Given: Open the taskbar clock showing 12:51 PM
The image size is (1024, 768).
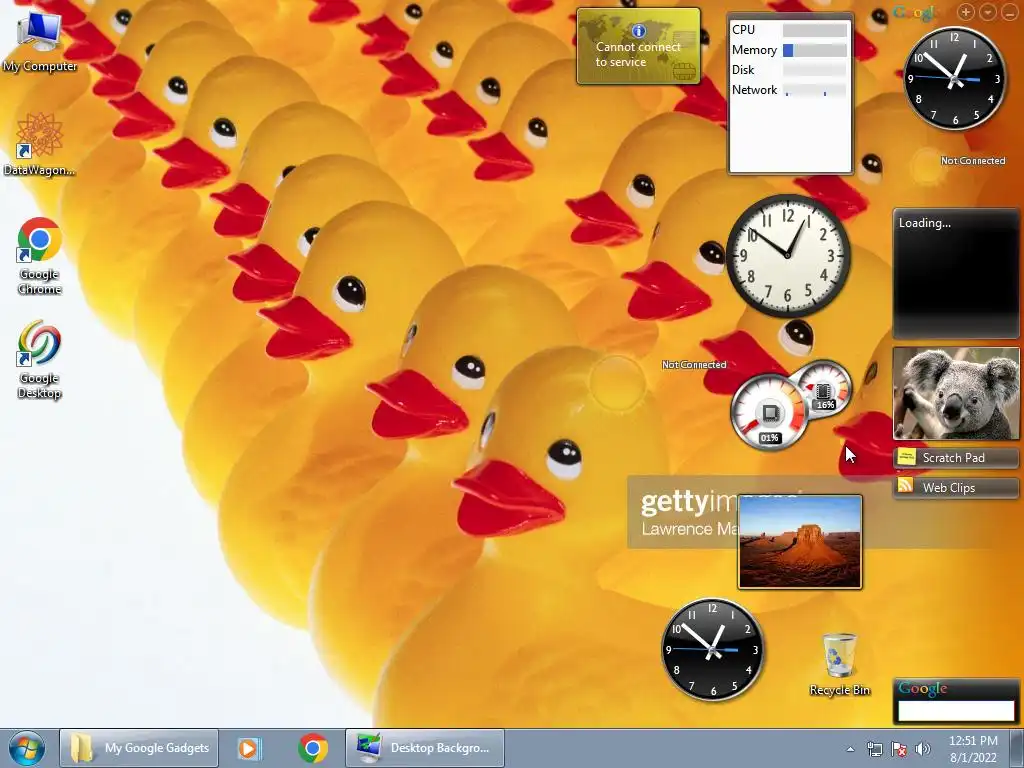Looking at the screenshot, I should [x=973, y=749].
